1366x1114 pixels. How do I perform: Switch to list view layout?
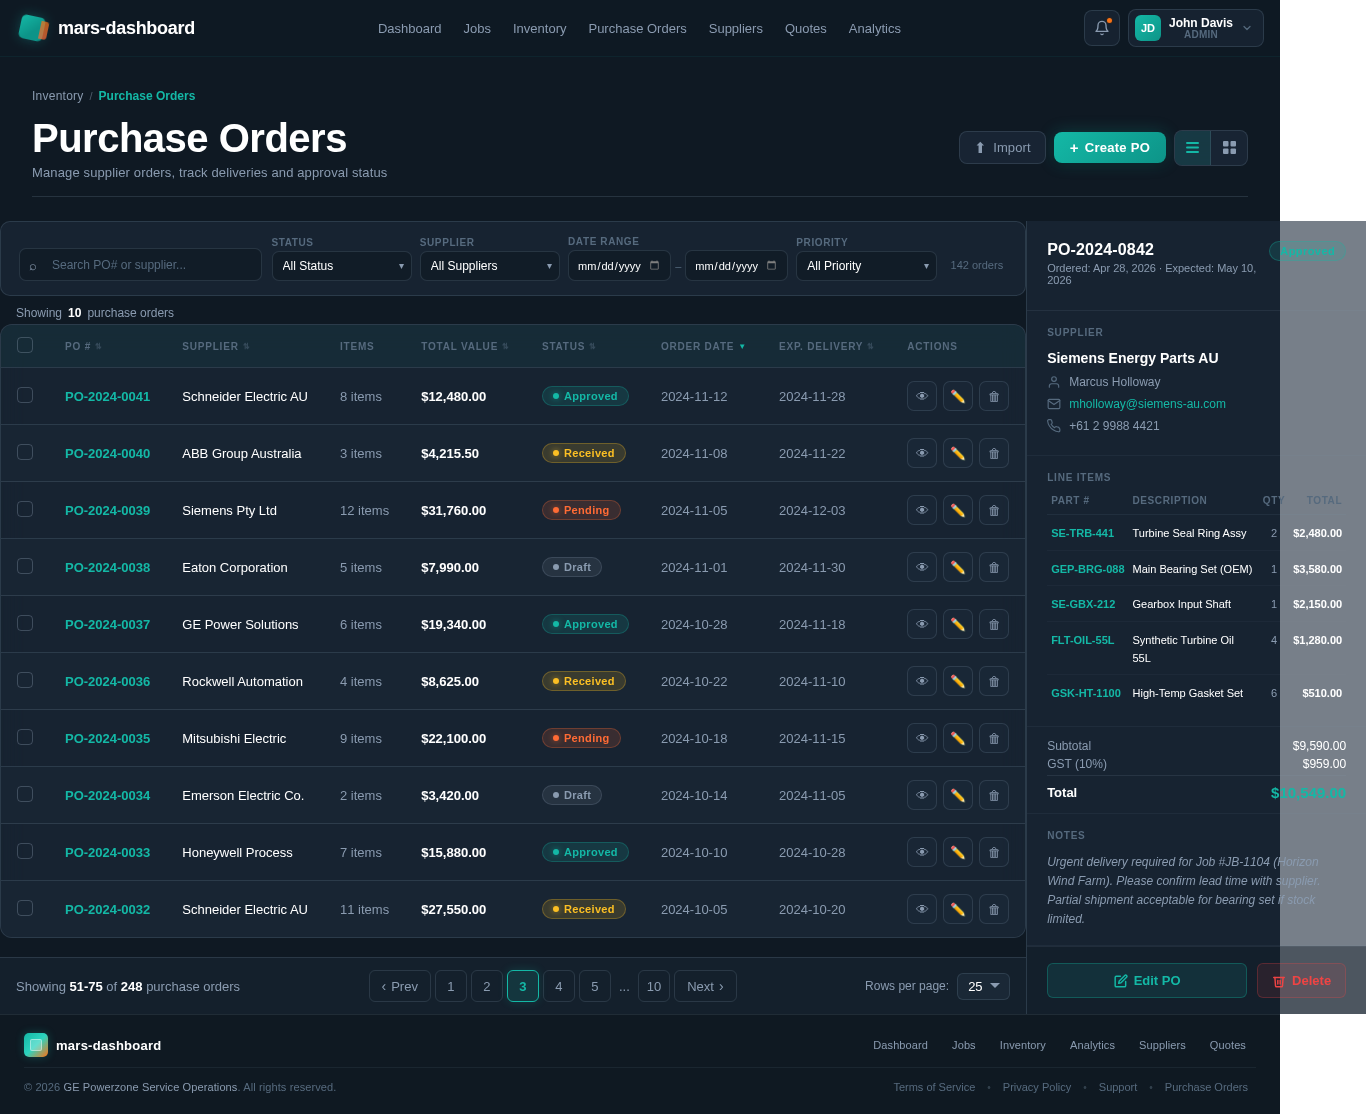[1192, 148]
